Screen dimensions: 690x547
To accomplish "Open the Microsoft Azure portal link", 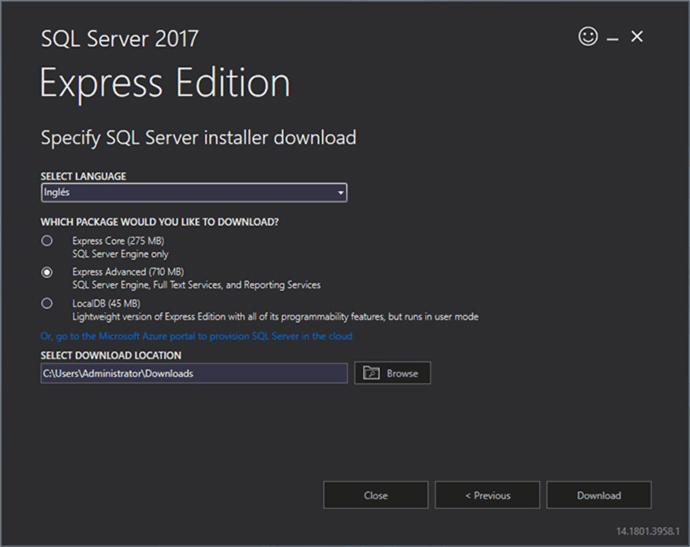I will tap(196, 336).
